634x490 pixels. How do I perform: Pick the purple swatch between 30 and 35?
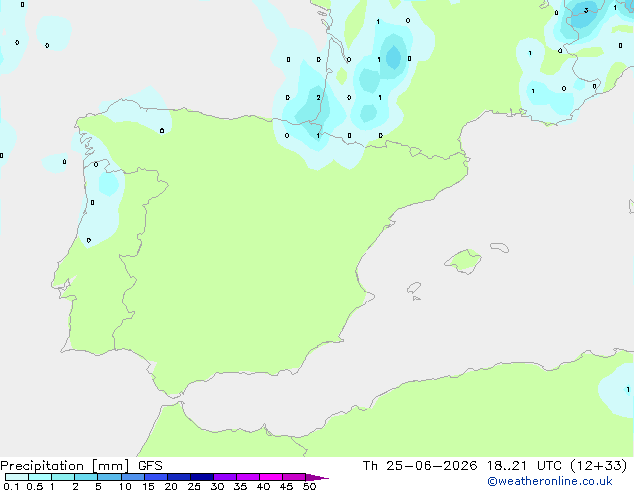pos(225,477)
